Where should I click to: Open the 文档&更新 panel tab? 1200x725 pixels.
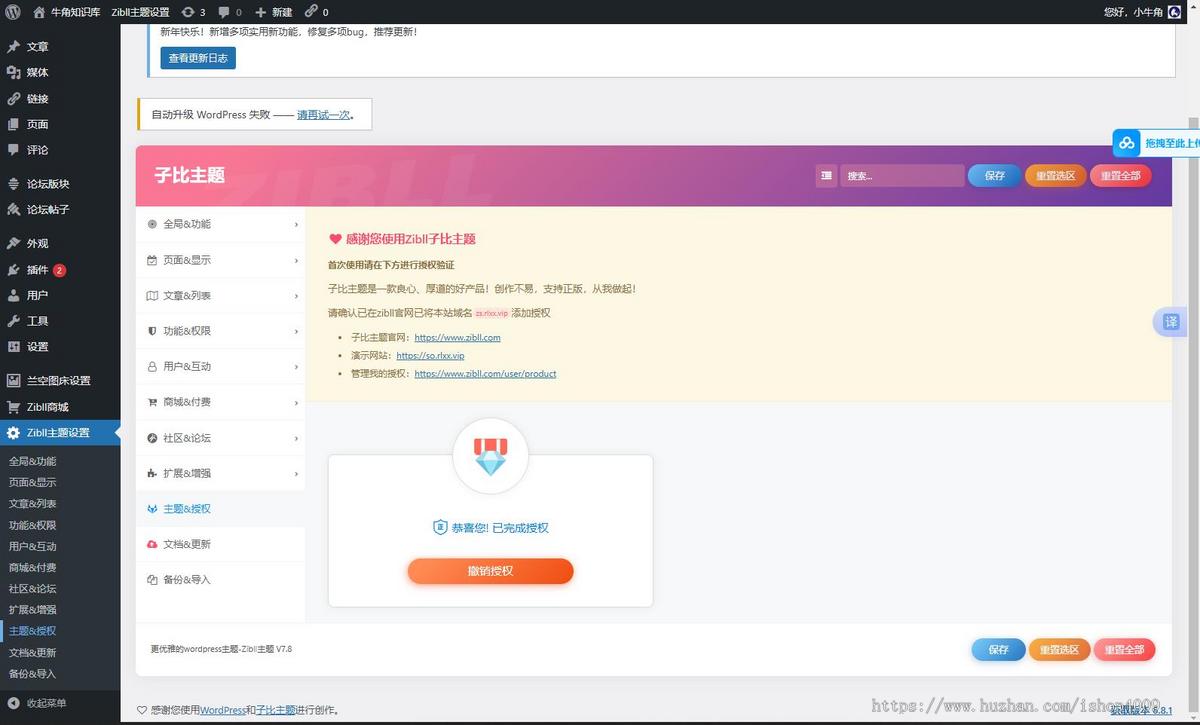[x=220, y=544]
